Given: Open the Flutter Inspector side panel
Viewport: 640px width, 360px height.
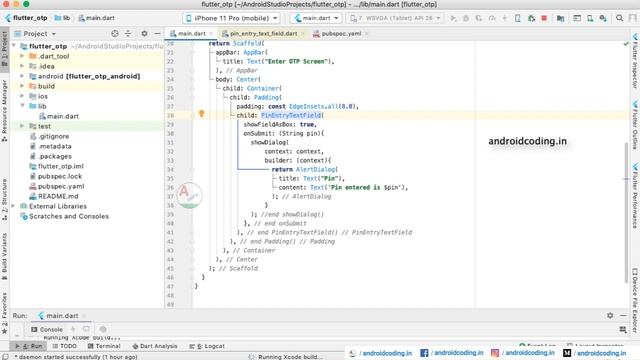Looking at the screenshot, I should tap(635, 60).
